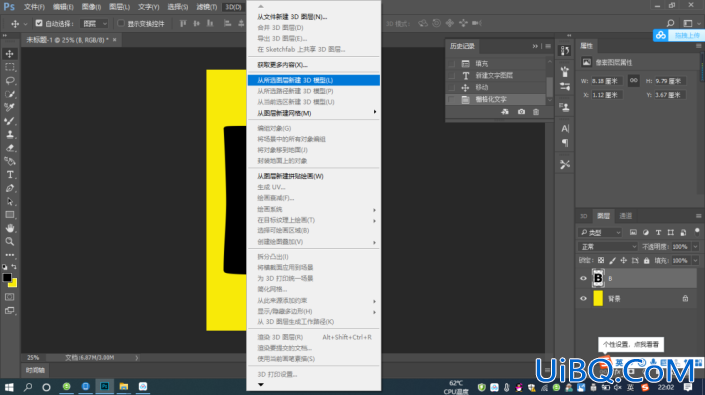This screenshot has height=395, width=705.
Task: Open workspace switcher dropdown in options bar
Action: (x=691, y=23)
